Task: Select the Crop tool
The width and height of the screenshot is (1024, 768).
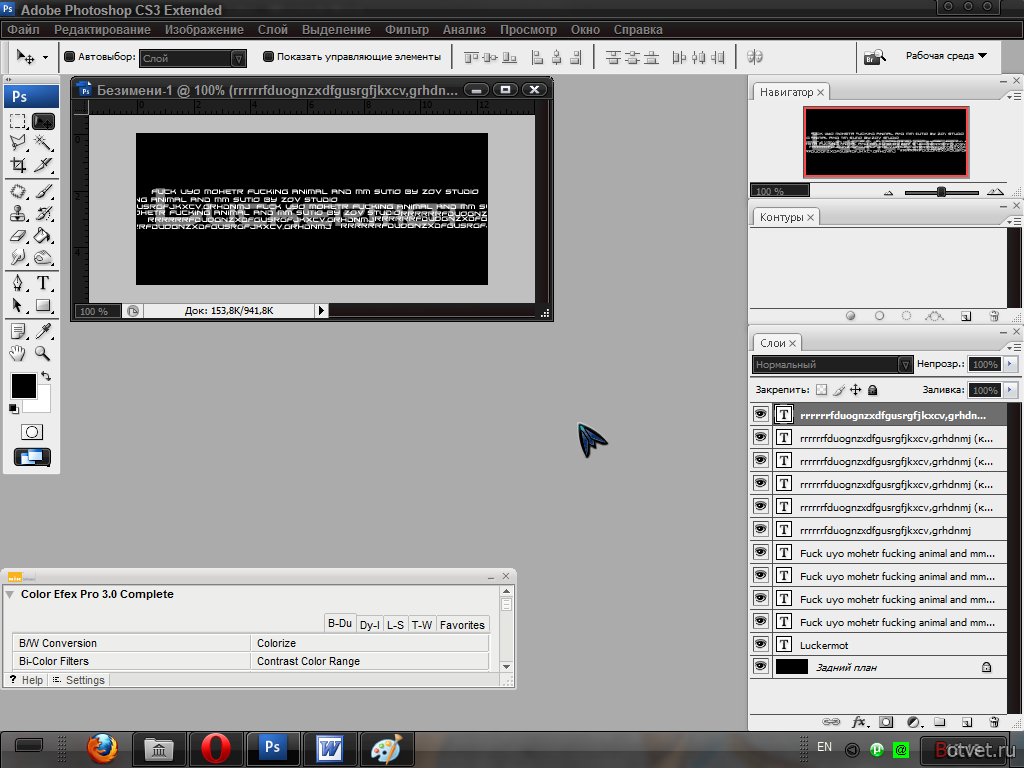Action: click(18, 165)
